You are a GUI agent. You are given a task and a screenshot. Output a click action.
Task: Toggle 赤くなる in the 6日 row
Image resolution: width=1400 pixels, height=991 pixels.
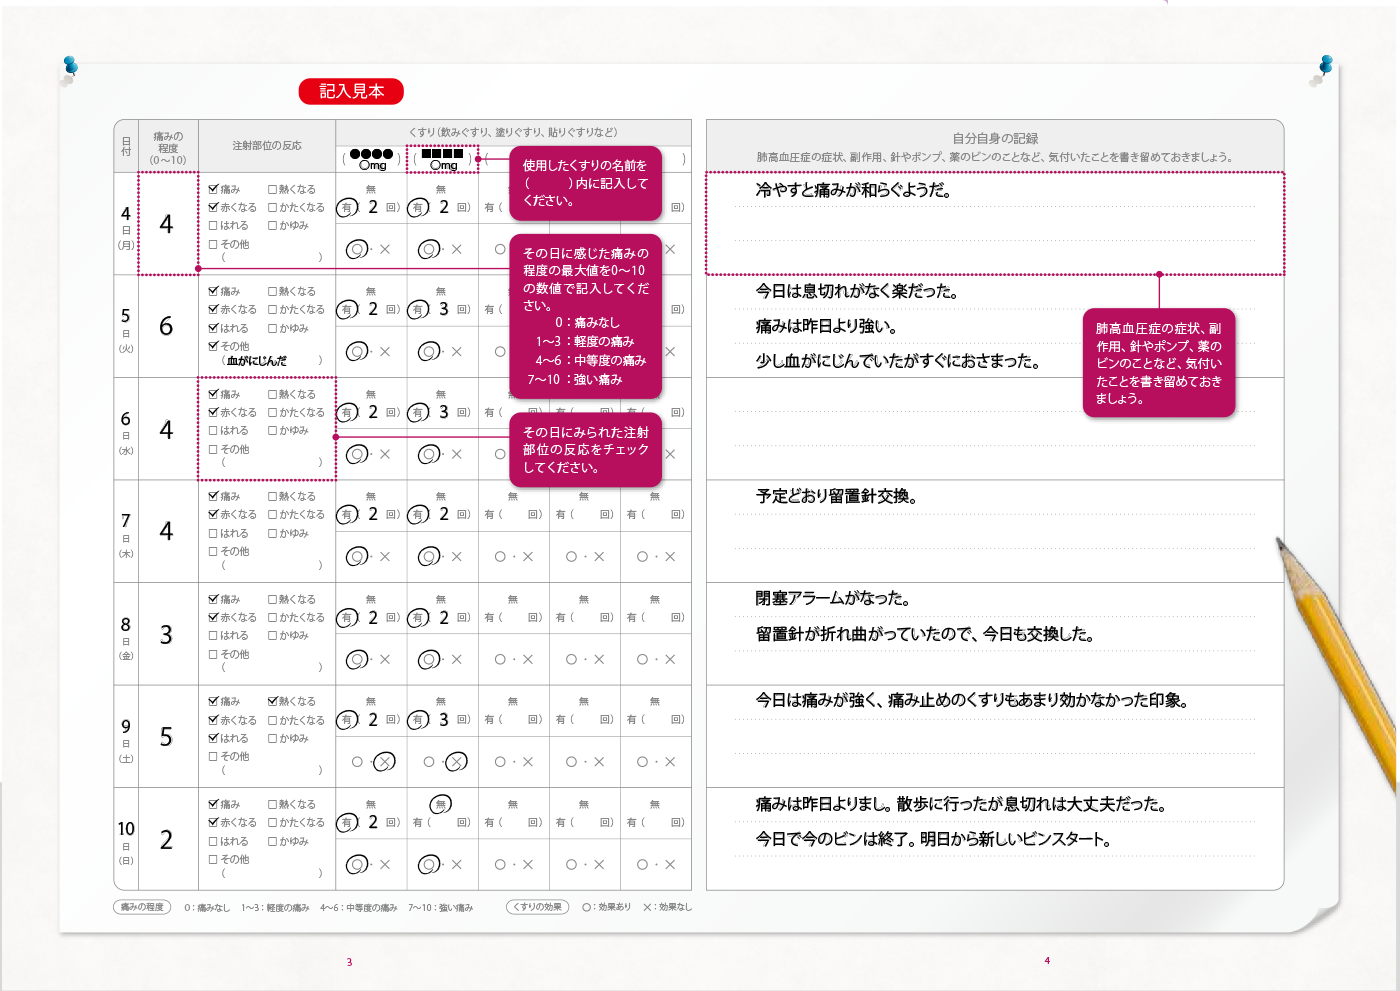[x=213, y=412]
